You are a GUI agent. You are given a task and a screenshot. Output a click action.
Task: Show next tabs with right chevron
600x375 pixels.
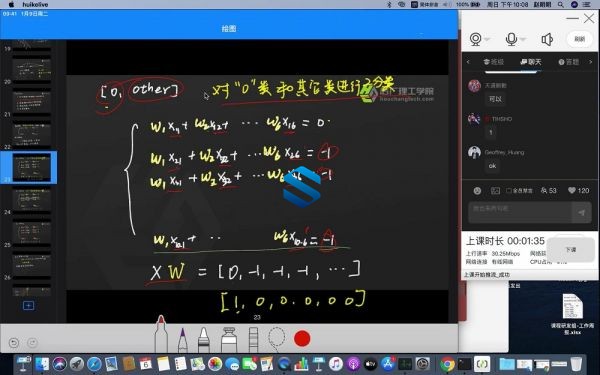(590, 62)
